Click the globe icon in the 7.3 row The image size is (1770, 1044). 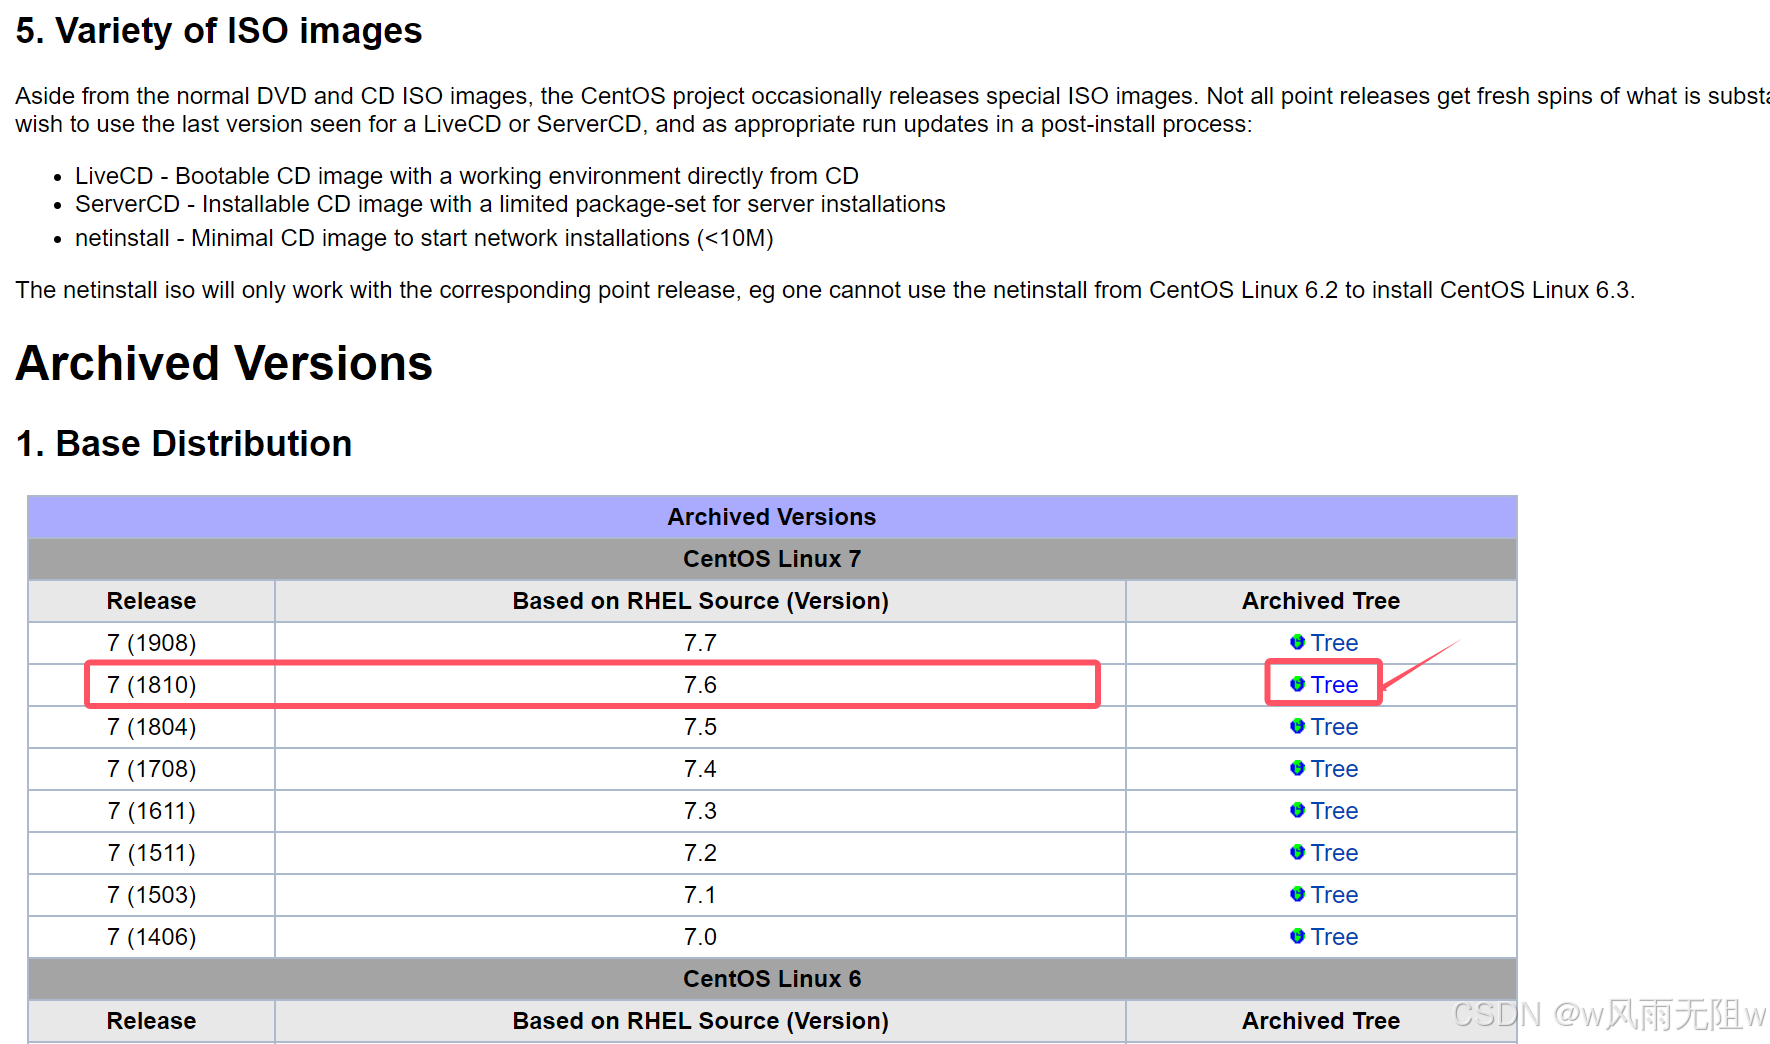(1297, 810)
